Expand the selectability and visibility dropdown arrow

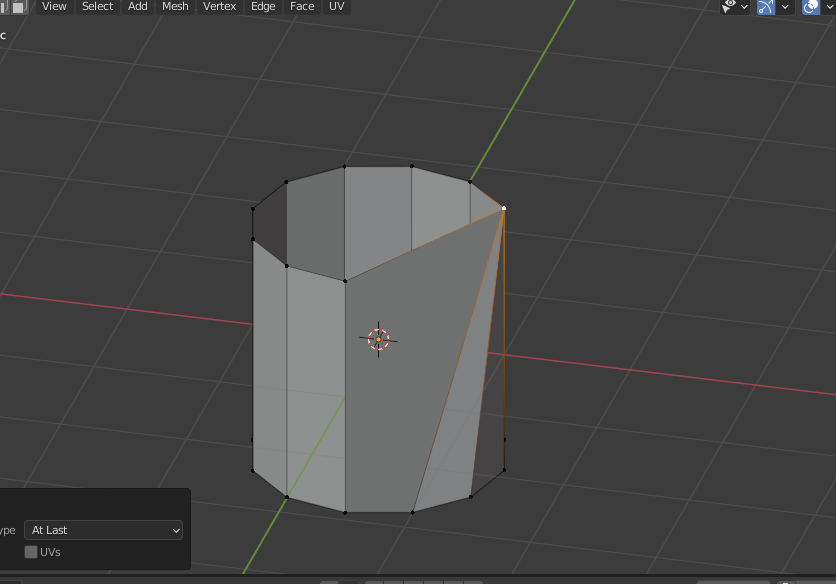pyautogui.click(x=744, y=7)
